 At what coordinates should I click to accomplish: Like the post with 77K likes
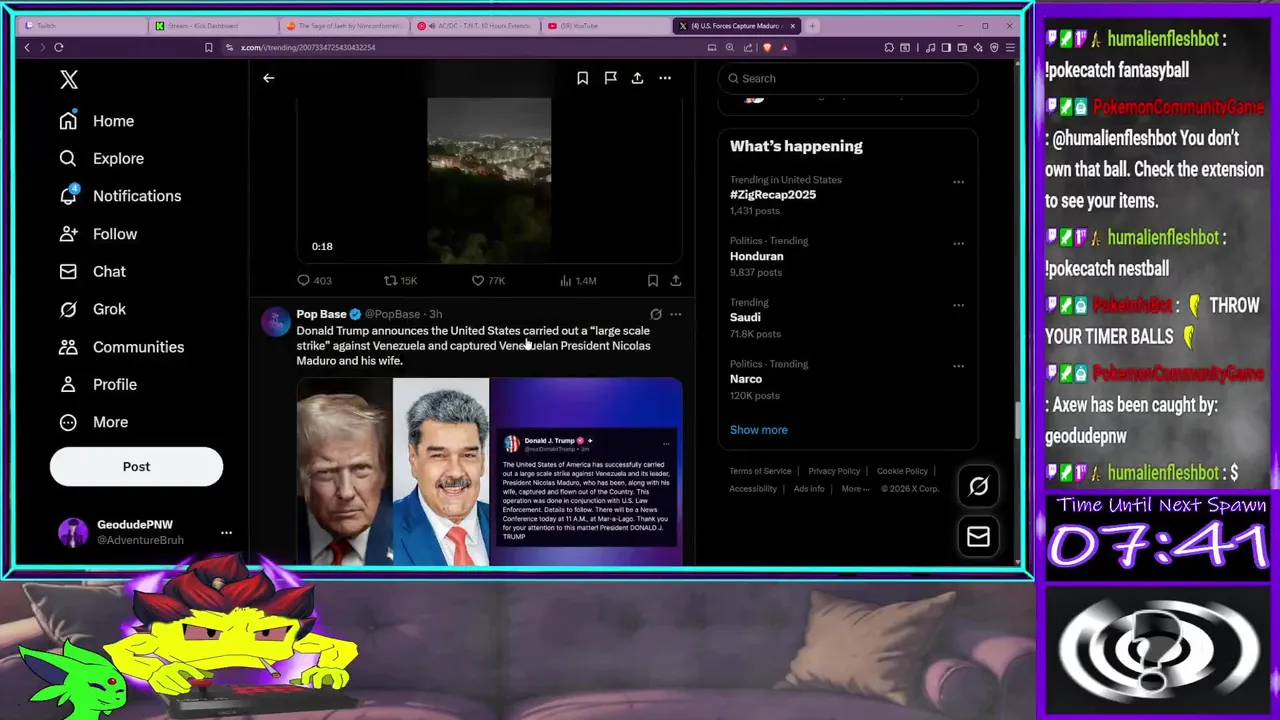coord(478,281)
